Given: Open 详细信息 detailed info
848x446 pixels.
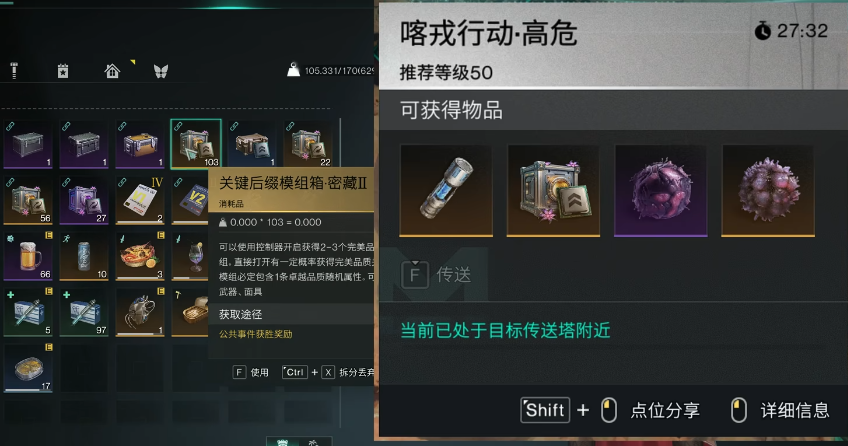Looking at the screenshot, I should click(780, 410).
